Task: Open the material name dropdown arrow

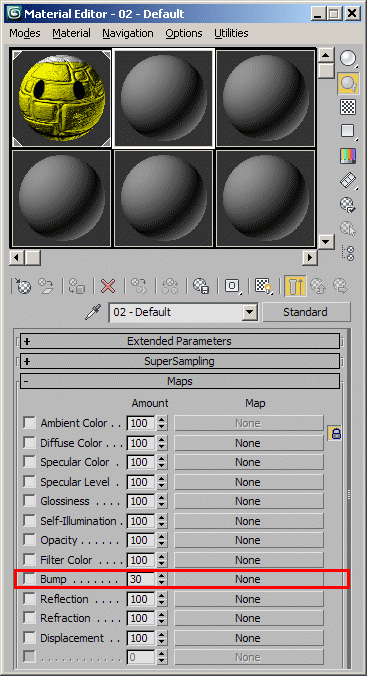Action: pyautogui.click(x=250, y=312)
